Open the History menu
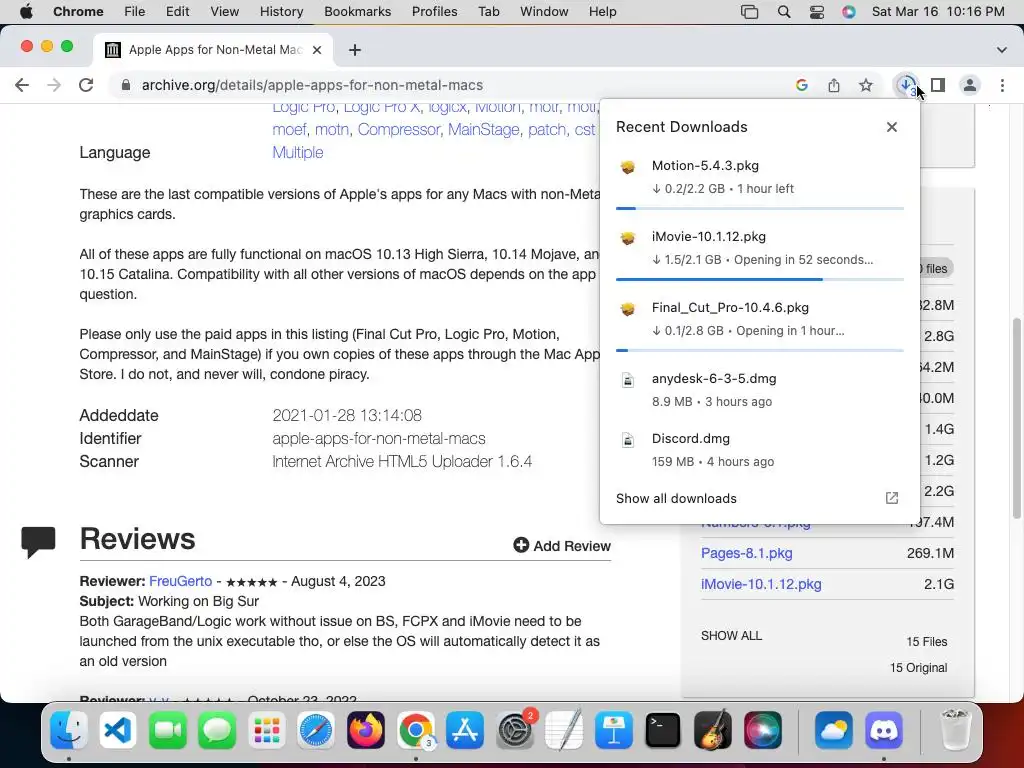 (x=281, y=12)
